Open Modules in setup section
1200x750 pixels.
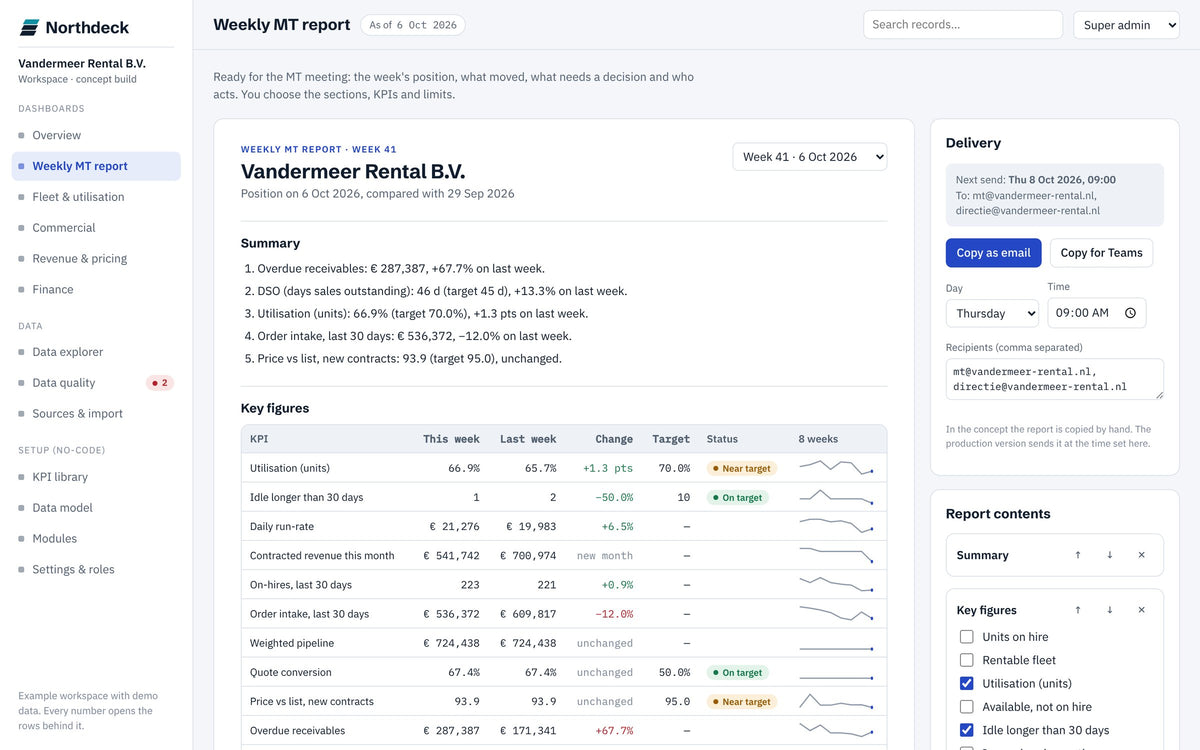tap(96, 538)
